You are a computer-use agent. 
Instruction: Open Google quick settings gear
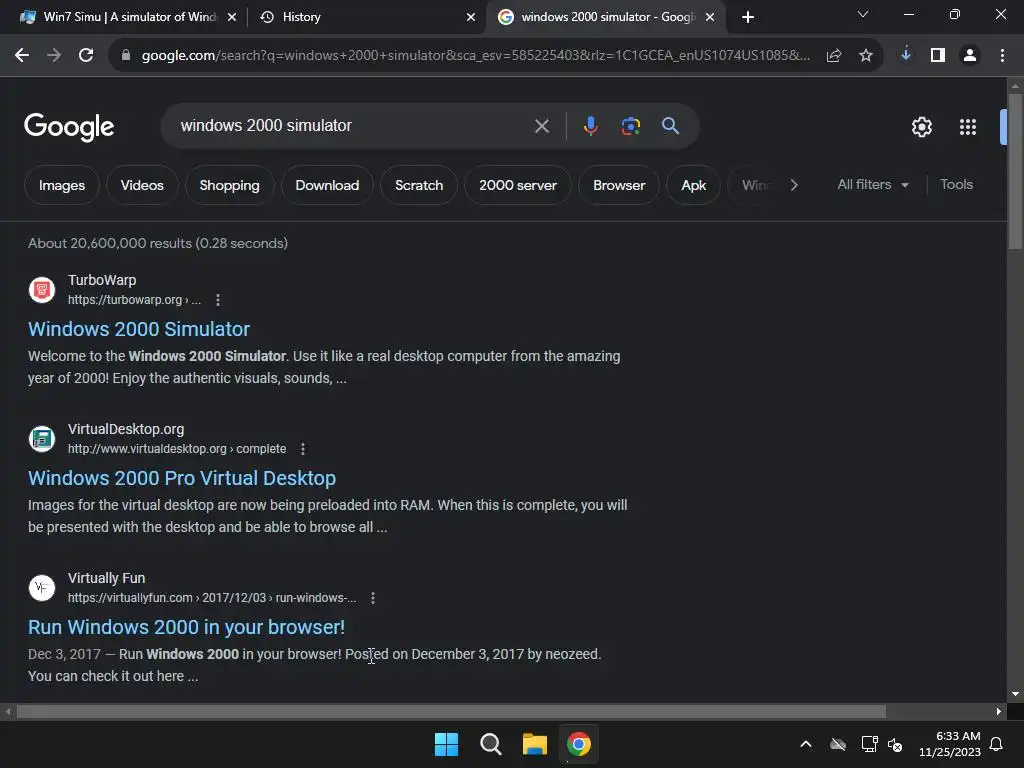click(x=921, y=127)
